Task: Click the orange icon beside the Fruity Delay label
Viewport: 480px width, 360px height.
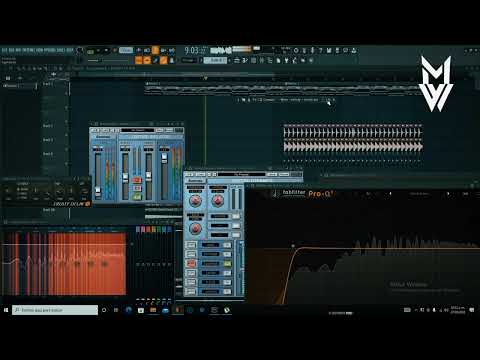Action: pos(88,204)
